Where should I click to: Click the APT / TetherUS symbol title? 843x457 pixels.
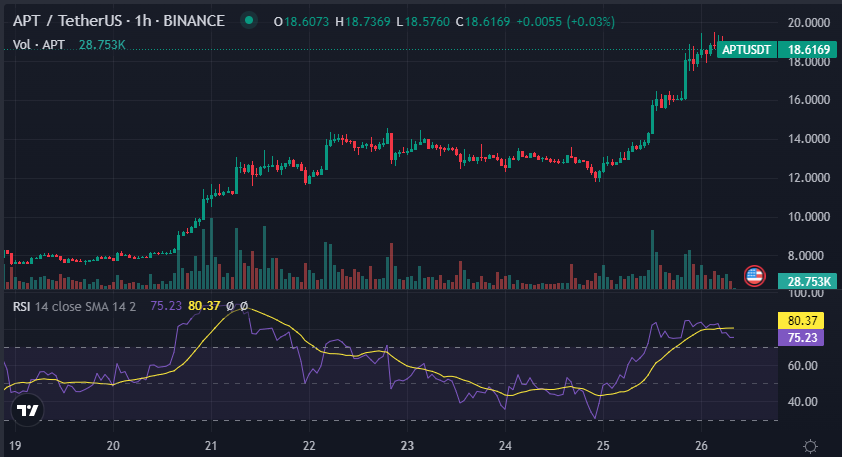pos(67,21)
